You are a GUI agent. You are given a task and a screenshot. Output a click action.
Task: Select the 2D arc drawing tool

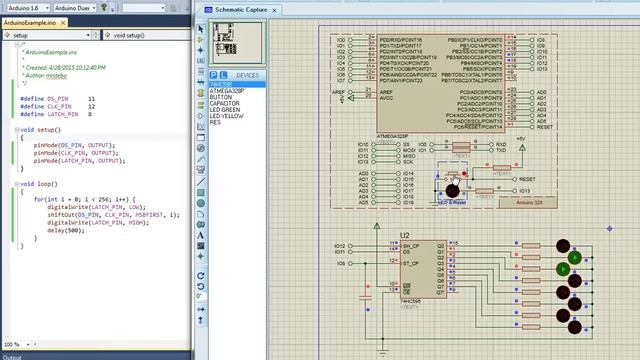pos(200,214)
